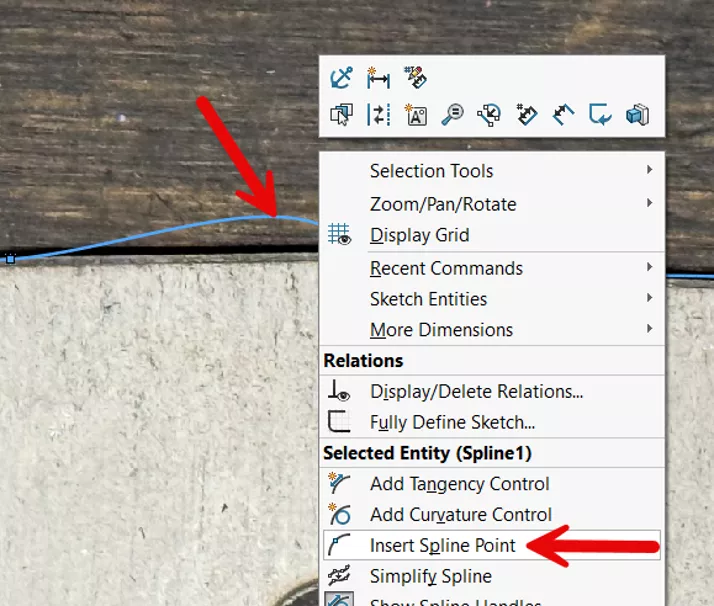Click the Add Tangency Control icon
The width and height of the screenshot is (714, 606).
[x=339, y=484]
